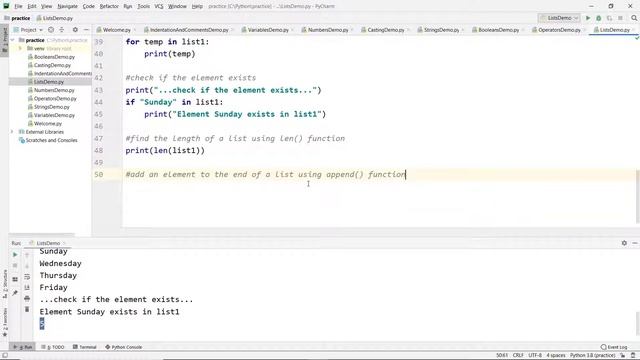
Task: Click the practice breadcrumb in navigation bar
Action: click(17, 18)
